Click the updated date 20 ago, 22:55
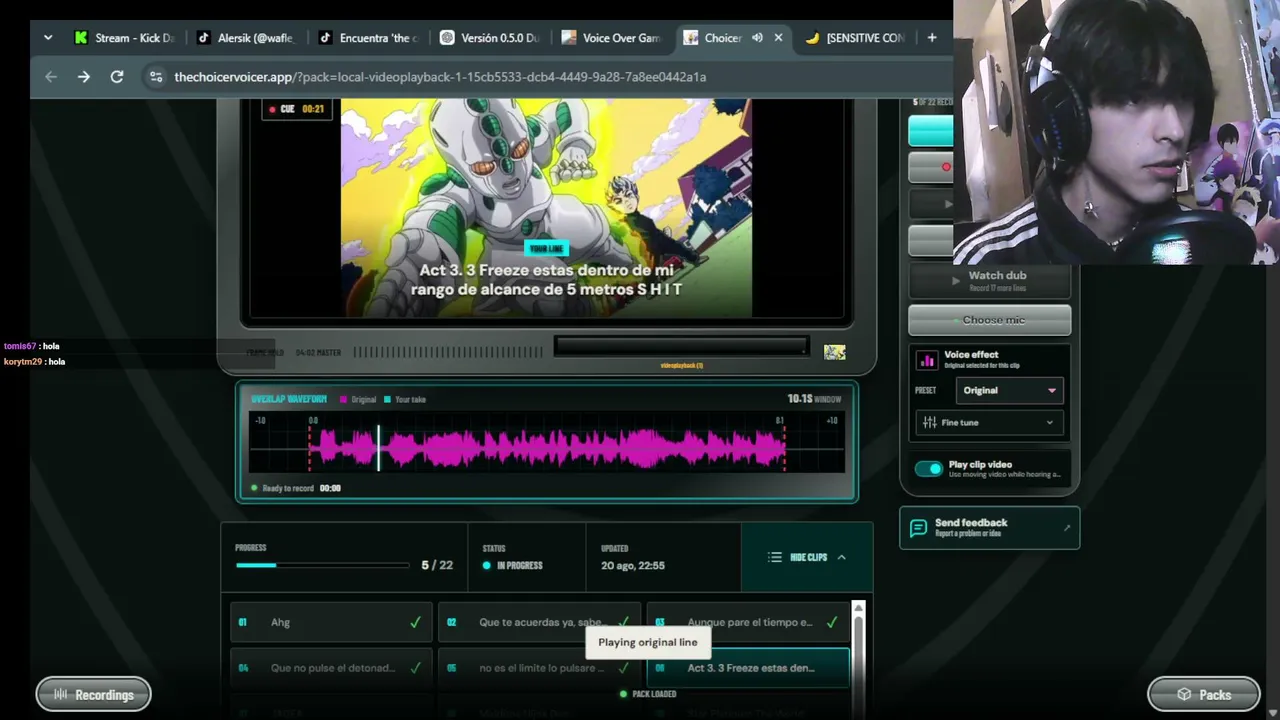This screenshot has height=720, width=1280. tap(633, 565)
